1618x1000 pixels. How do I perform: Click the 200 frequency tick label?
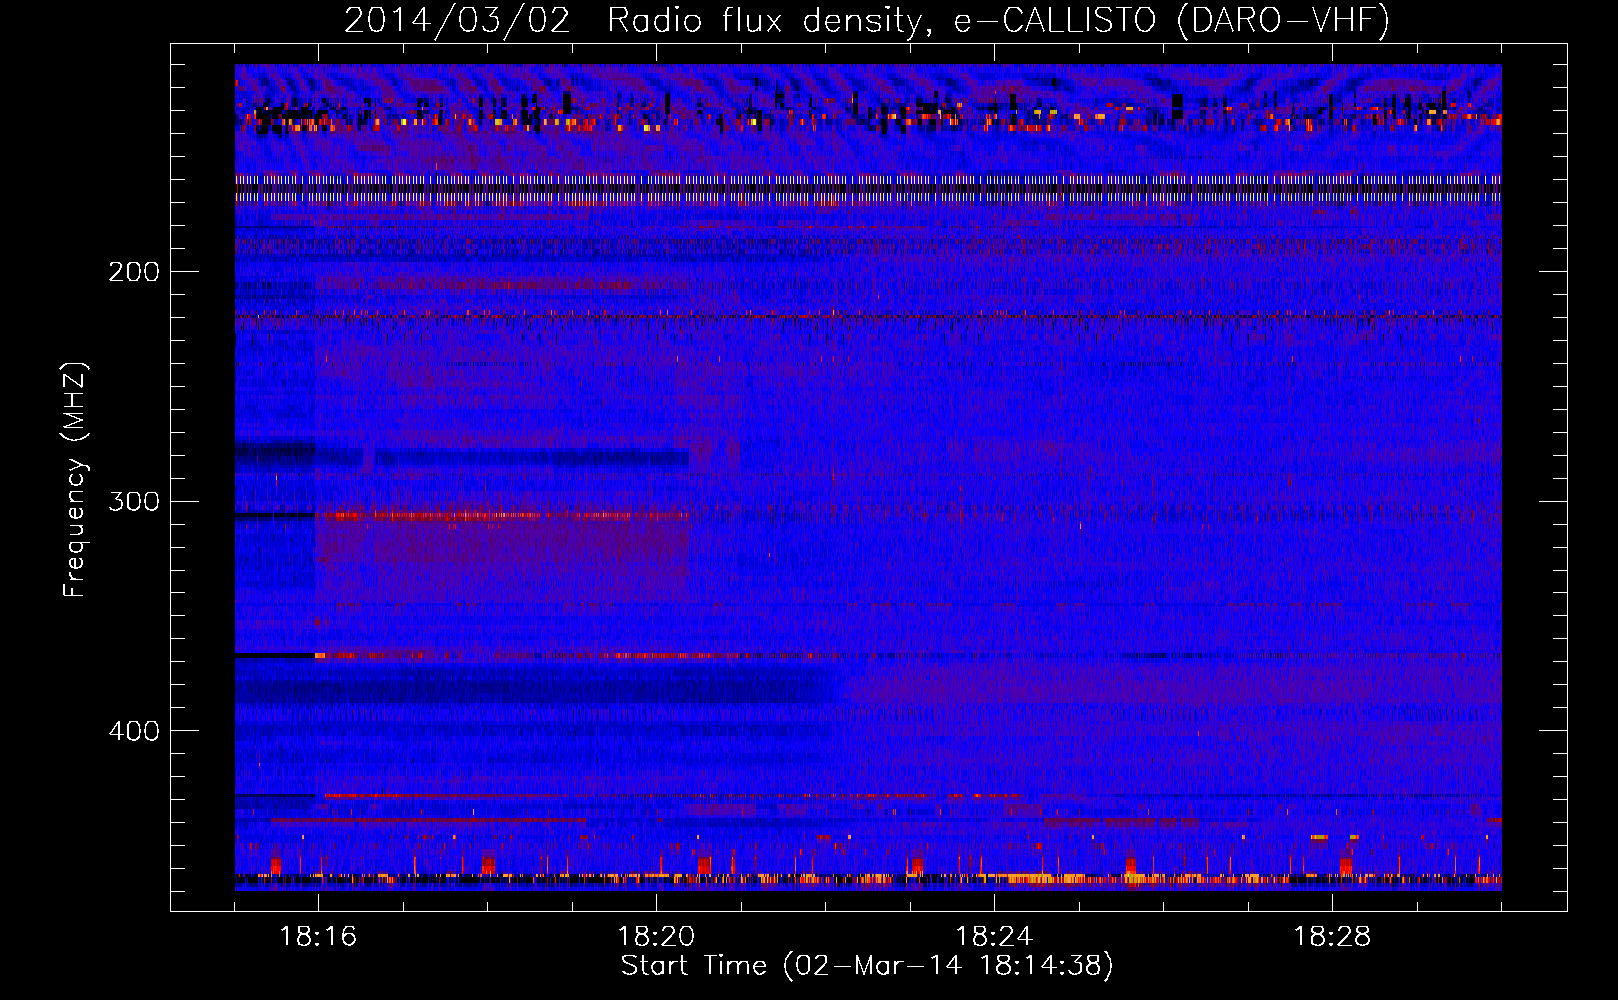click(134, 272)
